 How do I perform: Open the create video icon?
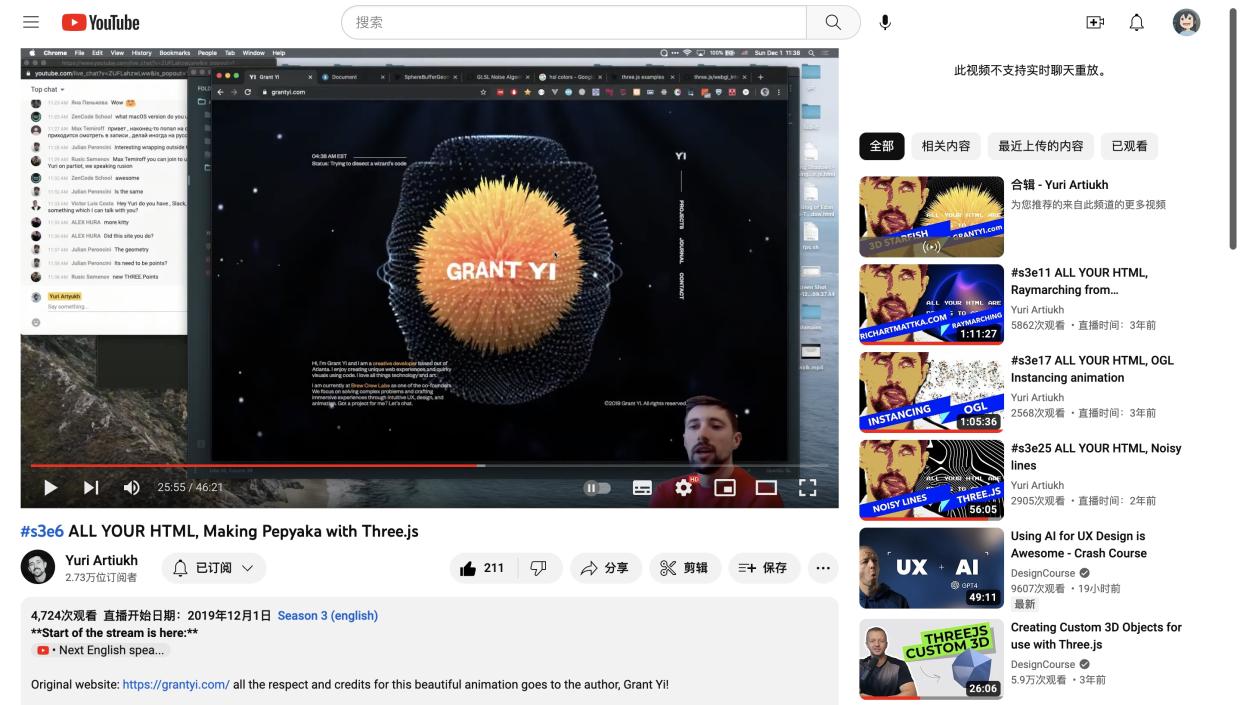pyautogui.click(x=1095, y=22)
